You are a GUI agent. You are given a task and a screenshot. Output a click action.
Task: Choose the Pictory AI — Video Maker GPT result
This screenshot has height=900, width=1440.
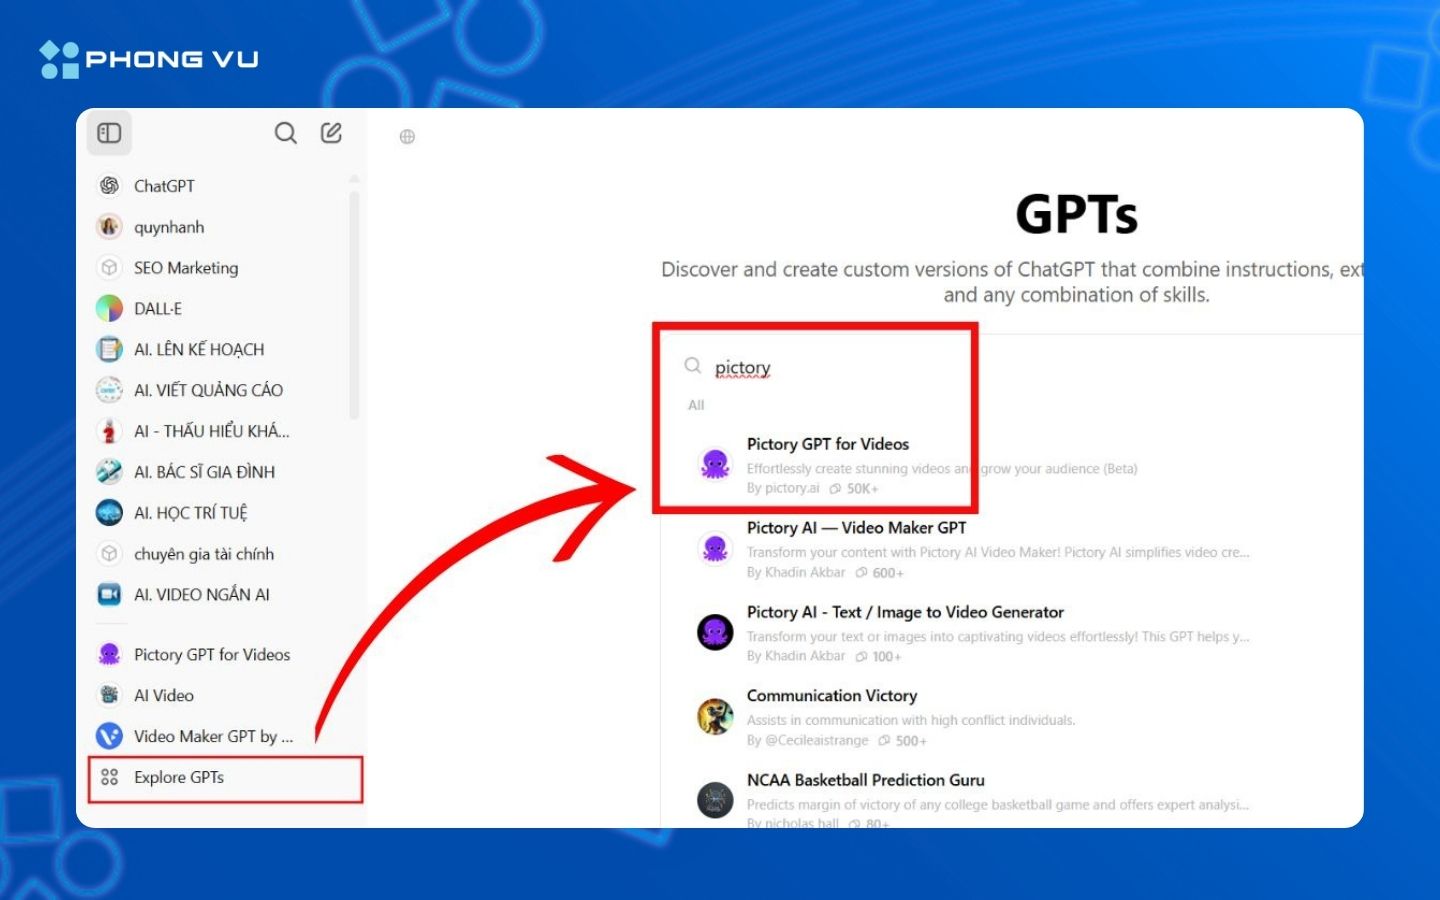click(x=856, y=528)
